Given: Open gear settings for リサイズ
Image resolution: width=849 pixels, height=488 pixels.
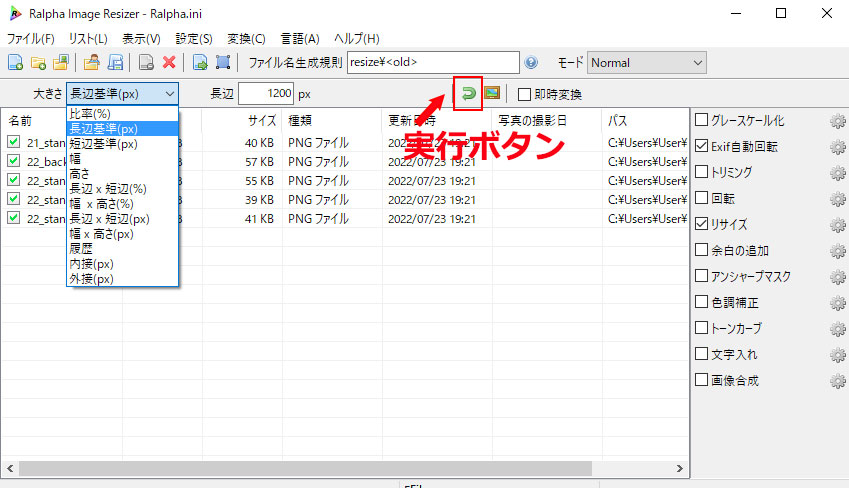Looking at the screenshot, I should click(x=838, y=225).
